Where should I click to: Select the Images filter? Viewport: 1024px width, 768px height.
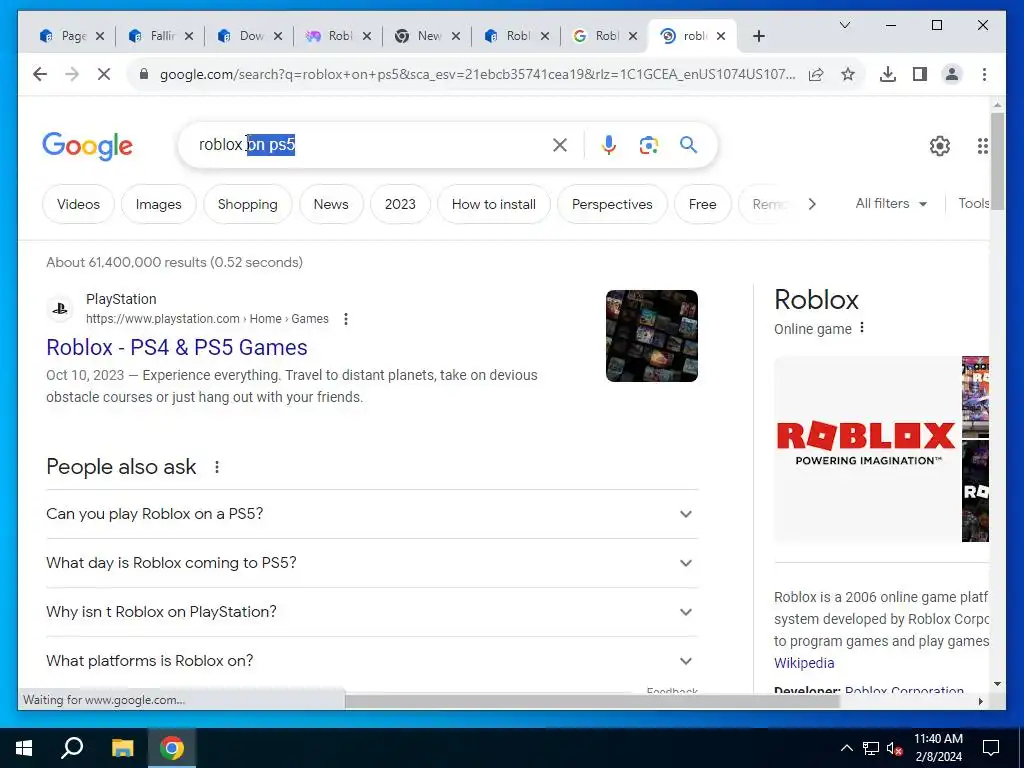click(159, 204)
